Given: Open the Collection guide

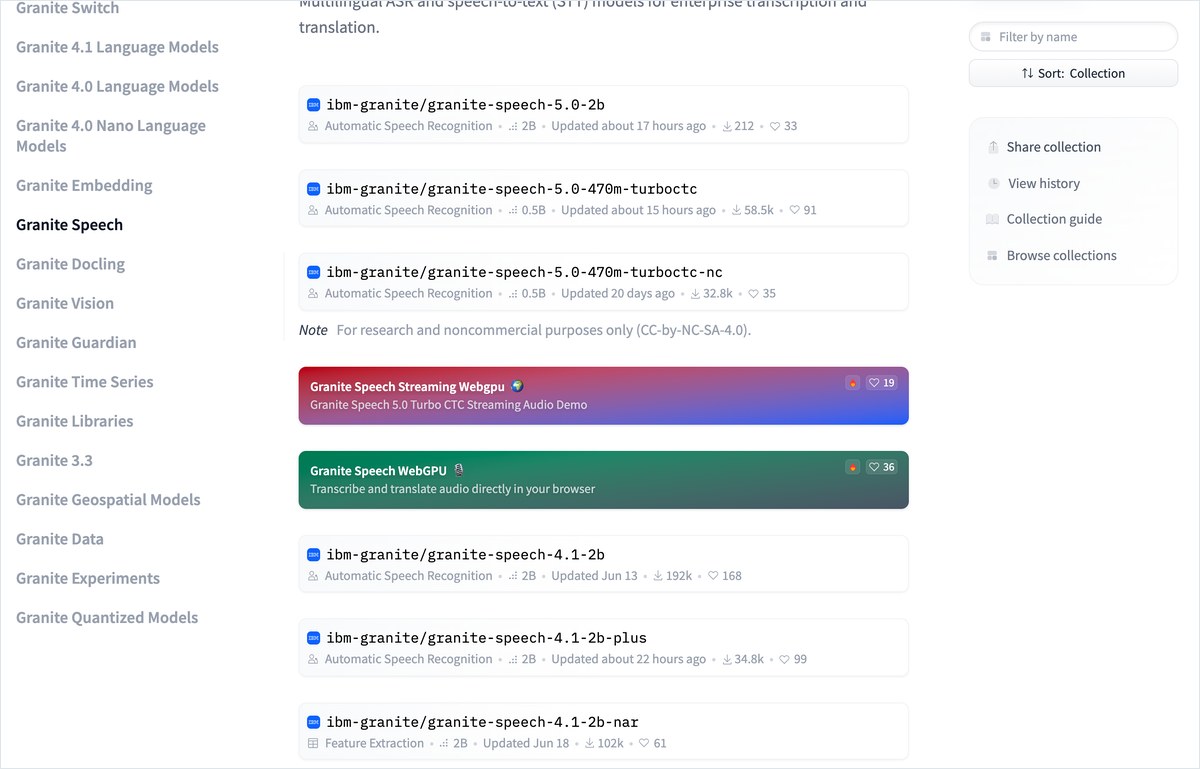Looking at the screenshot, I should point(1054,219).
